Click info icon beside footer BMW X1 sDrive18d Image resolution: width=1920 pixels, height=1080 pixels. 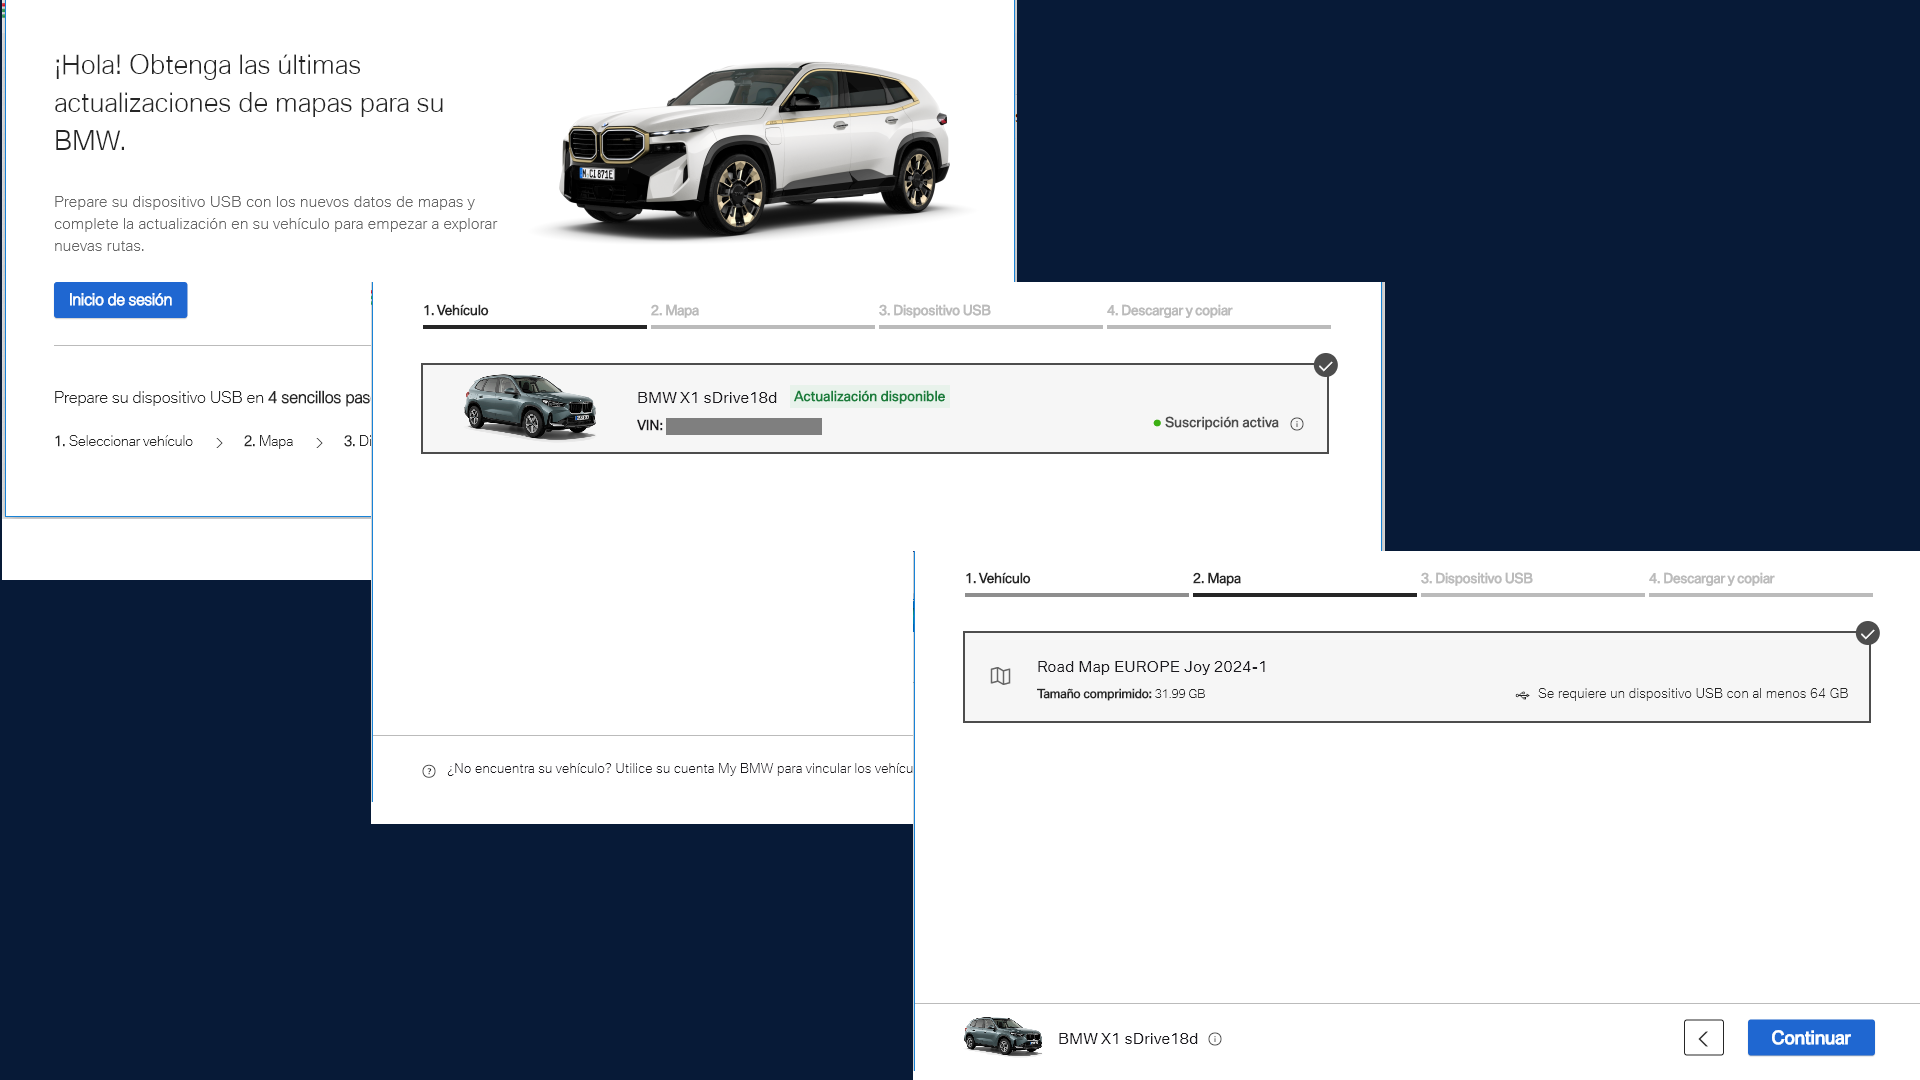pyautogui.click(x=1215, y=1039)
